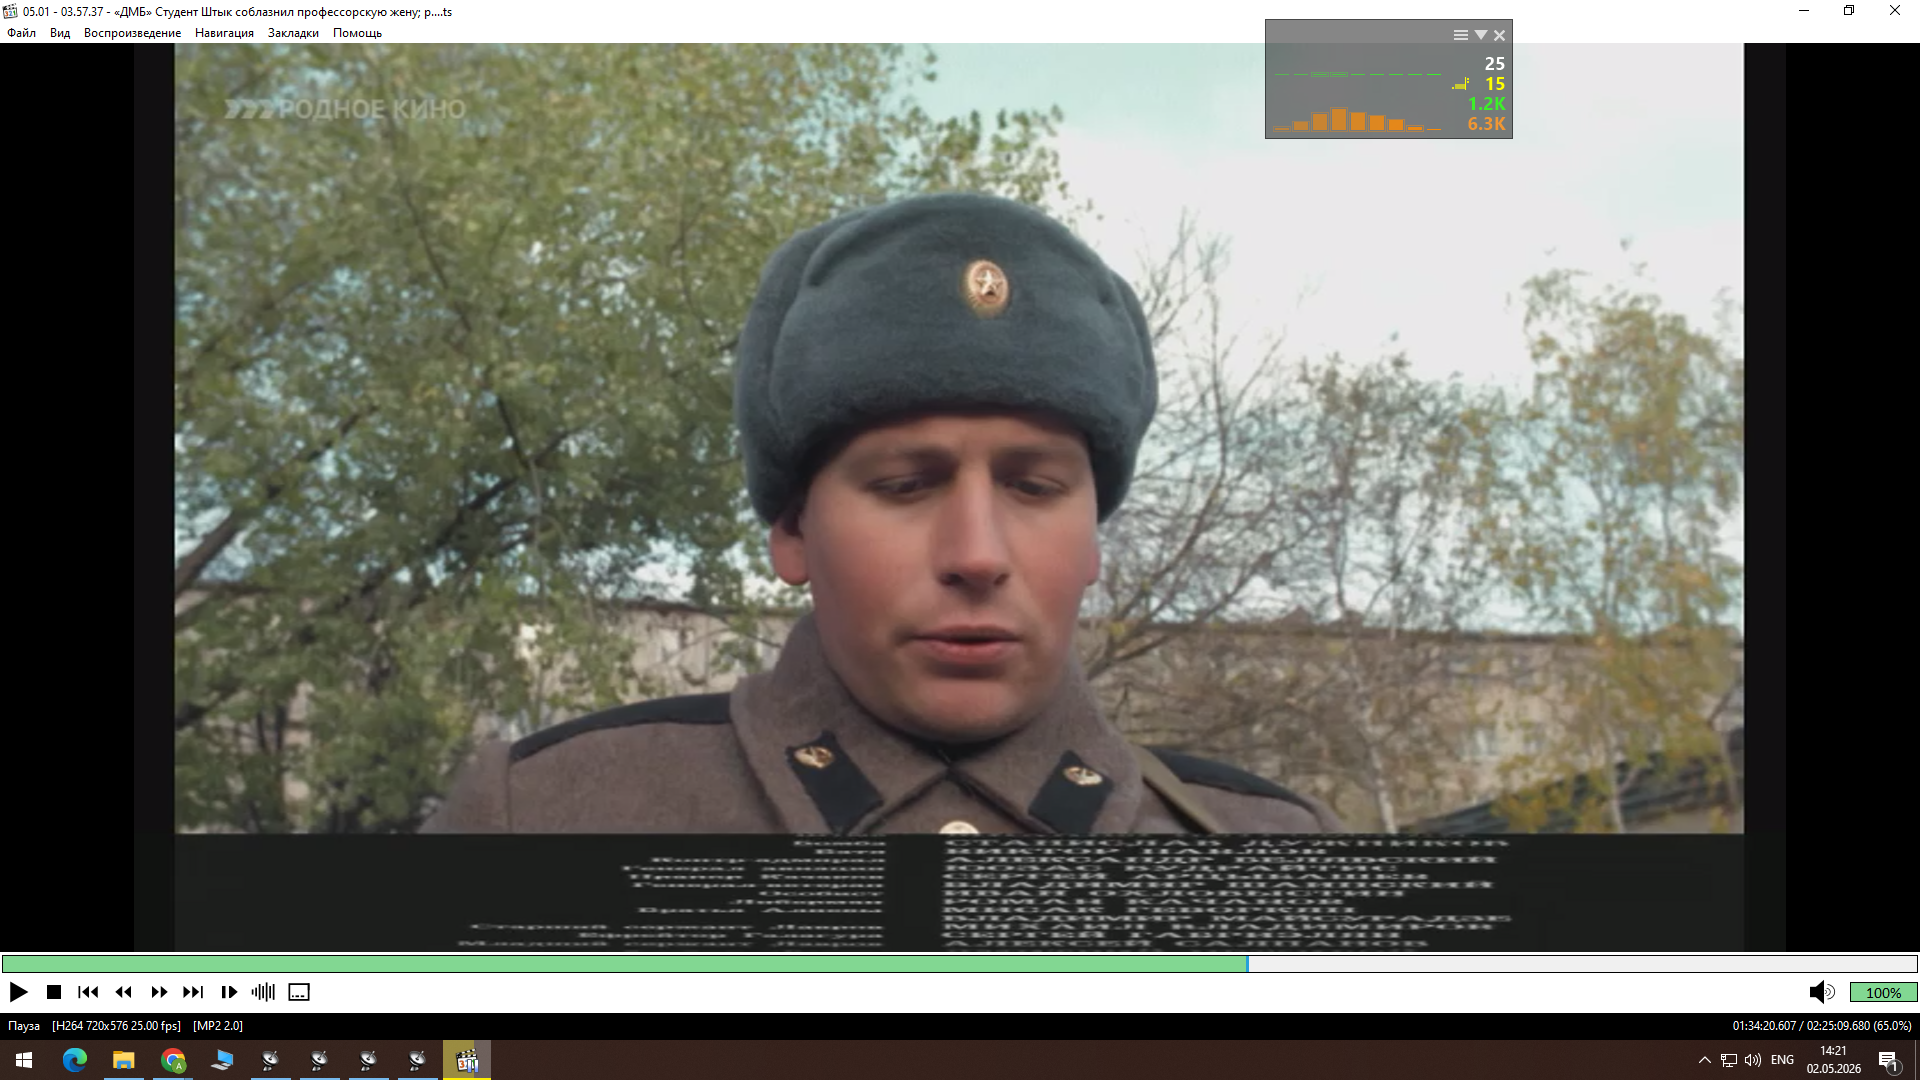Viewport: 1920px width, 1080px height.
Task: Open the audio track selection icon
Action: coord(263,992)
